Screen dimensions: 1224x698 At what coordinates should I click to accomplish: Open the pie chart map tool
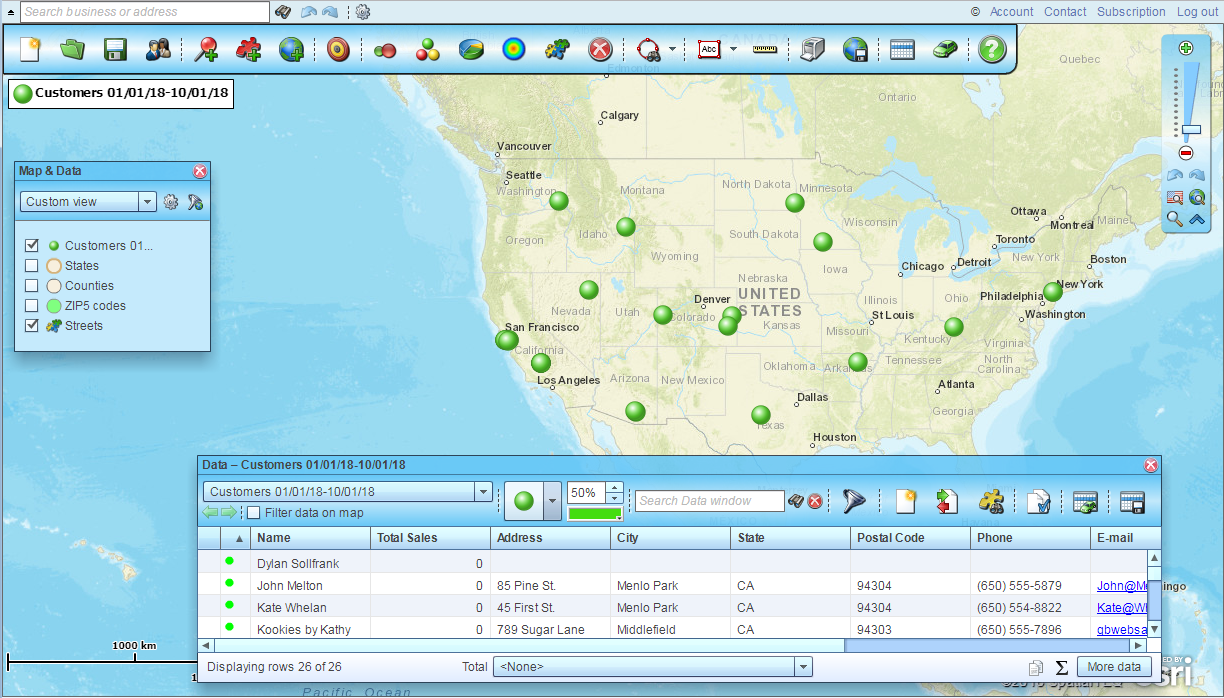(x=471, y=49)
